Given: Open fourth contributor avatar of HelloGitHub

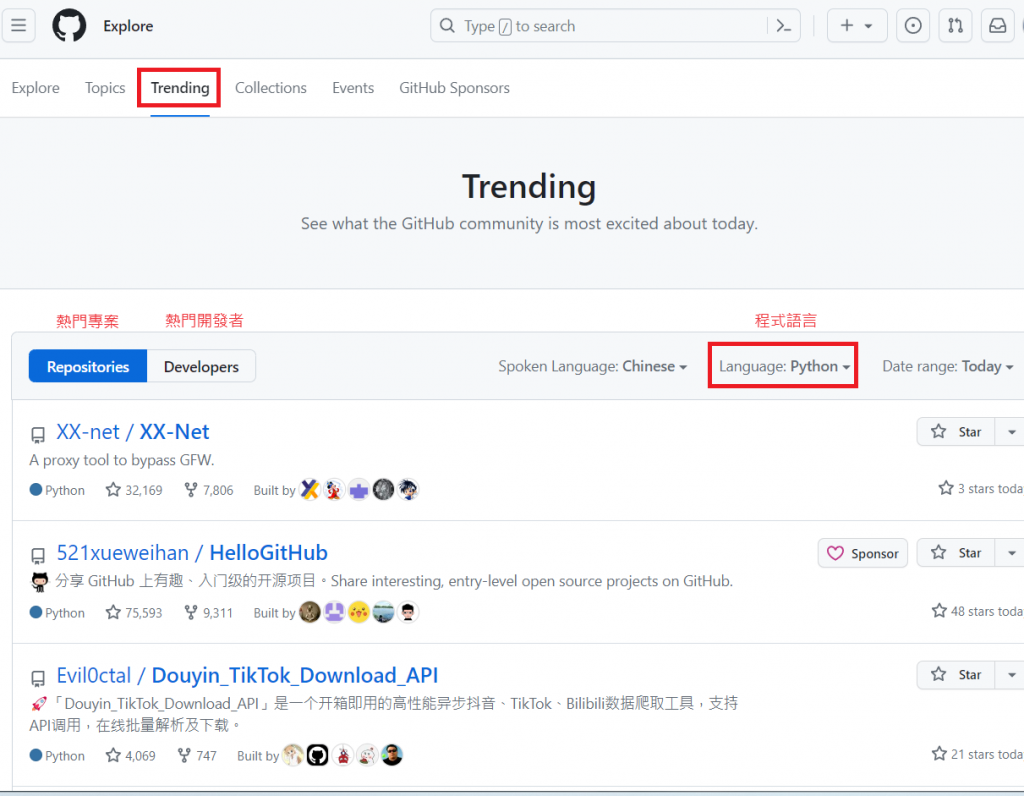Looking at the screenshot, I should (383, 612).
